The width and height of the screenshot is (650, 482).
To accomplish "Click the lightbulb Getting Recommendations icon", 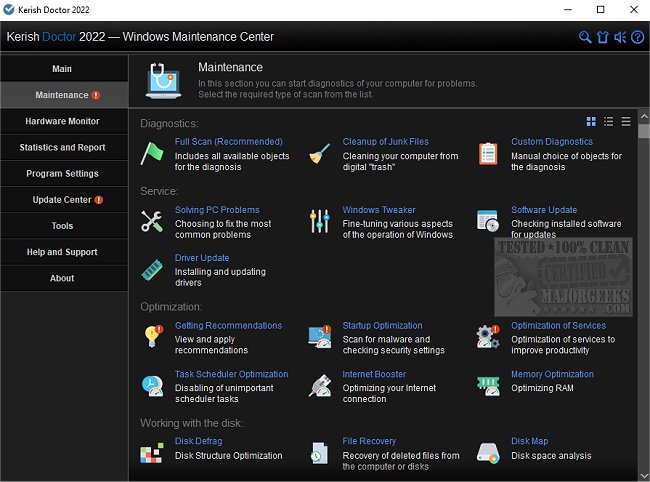I will pos(153,337).
